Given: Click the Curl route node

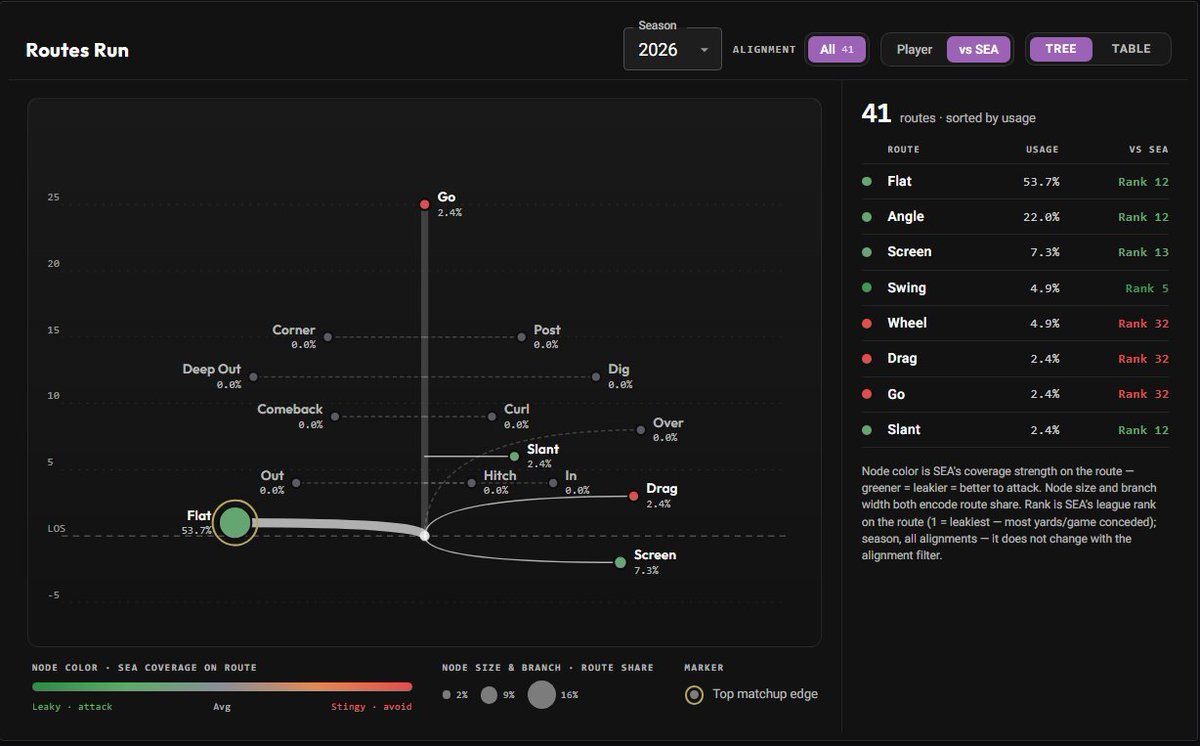Looking at the screenshot, I should point(492,416).
